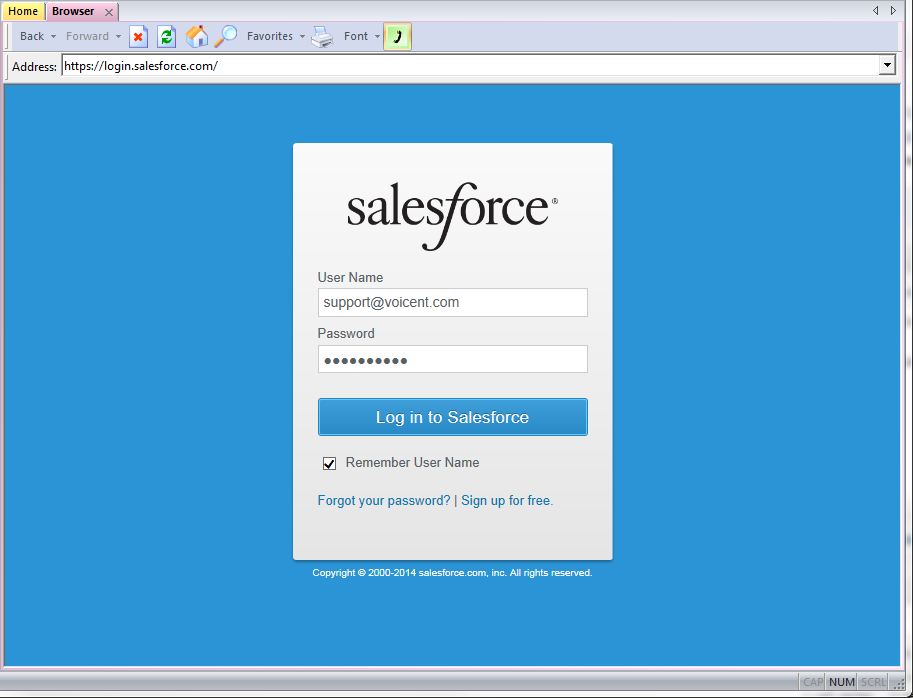
Task: Open the Font dropdown arrow
Action: [x=377, y=37]
